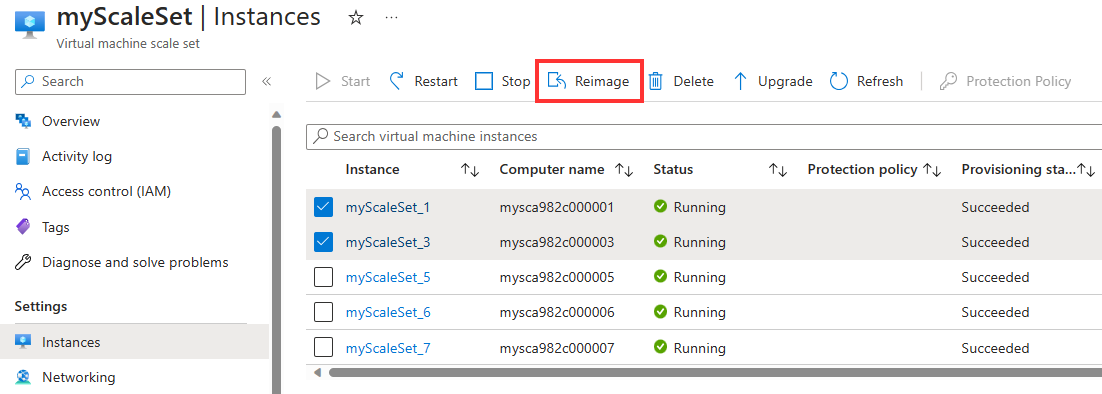Check the myScaleSet_5 checkbox
1102x394 pixels.
323,277
